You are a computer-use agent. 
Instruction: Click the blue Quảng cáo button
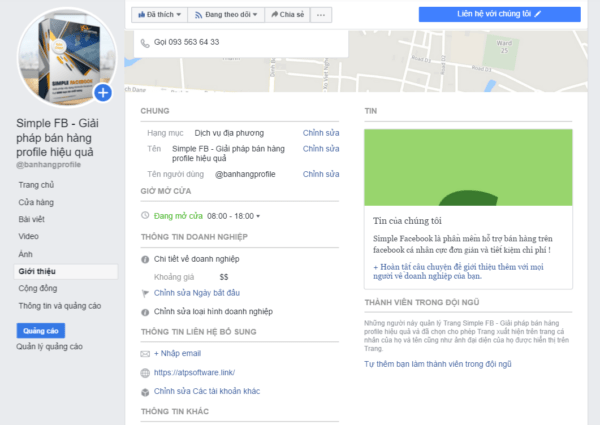41,331
